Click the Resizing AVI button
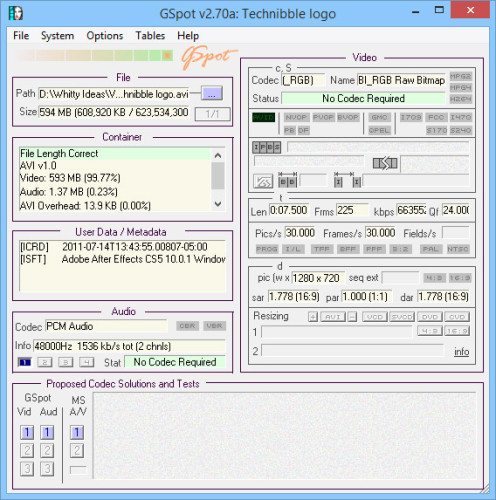The width and height of the screenshot is (496, 500). (333, 317)
